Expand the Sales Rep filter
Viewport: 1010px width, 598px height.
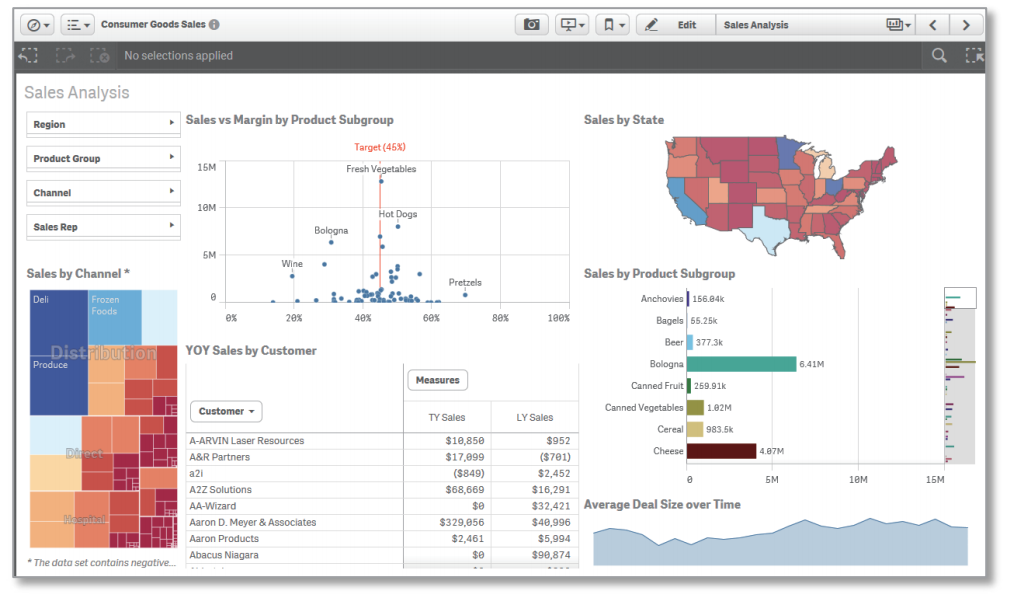(103, 227)
